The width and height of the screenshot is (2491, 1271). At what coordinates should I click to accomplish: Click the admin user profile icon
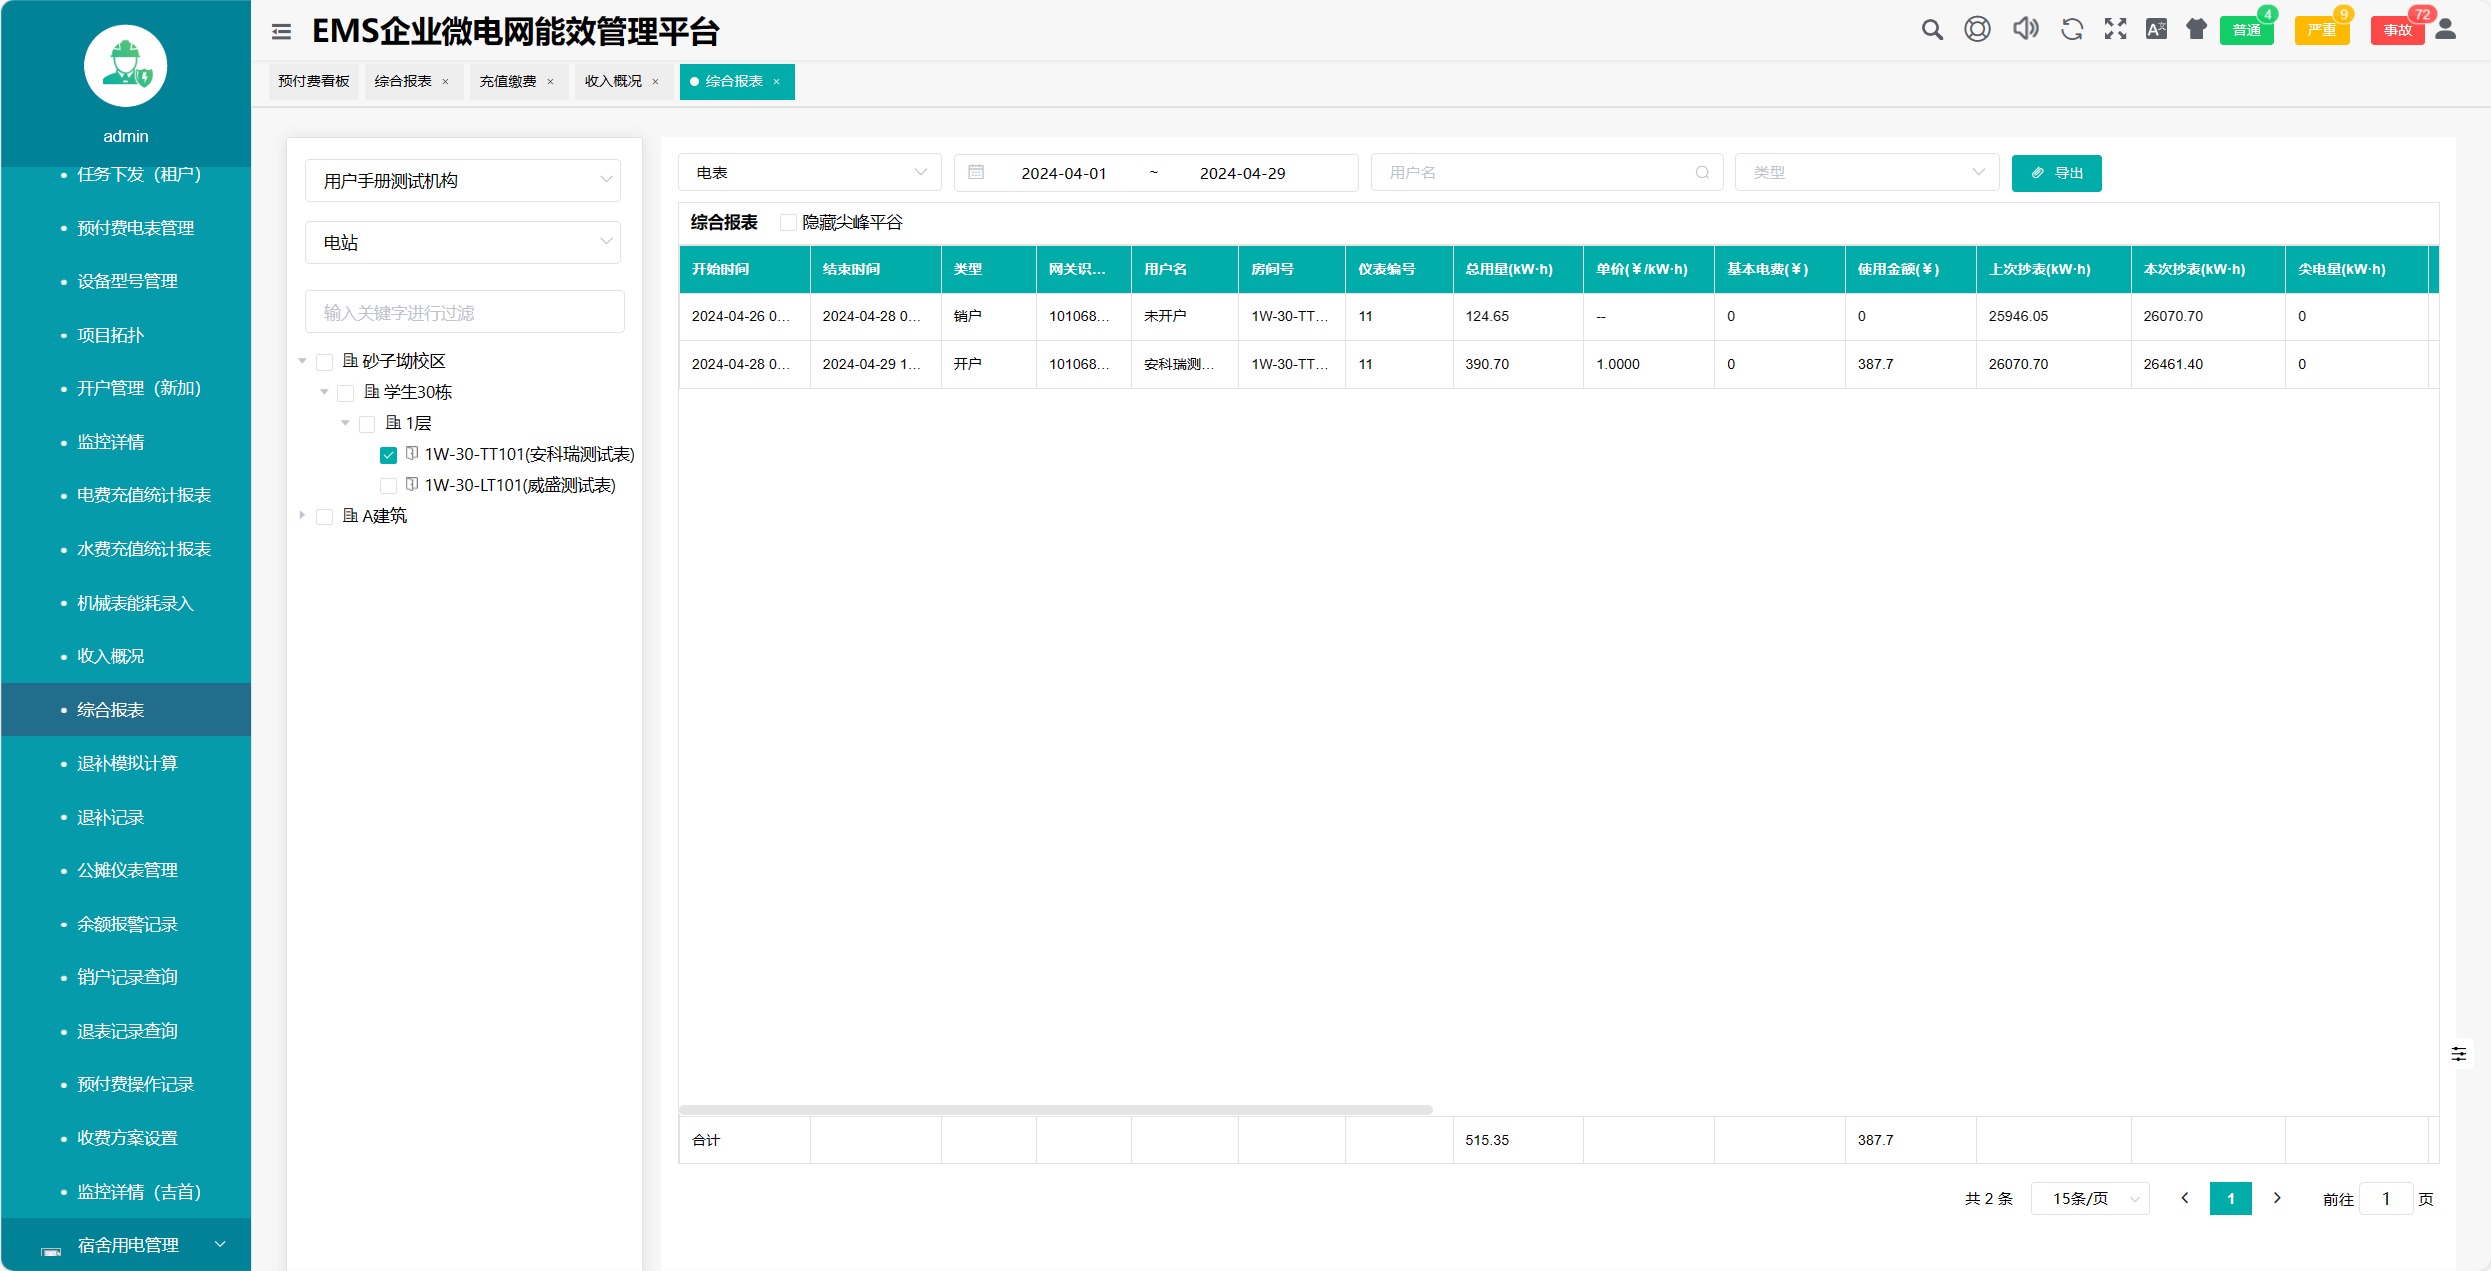2446,30
